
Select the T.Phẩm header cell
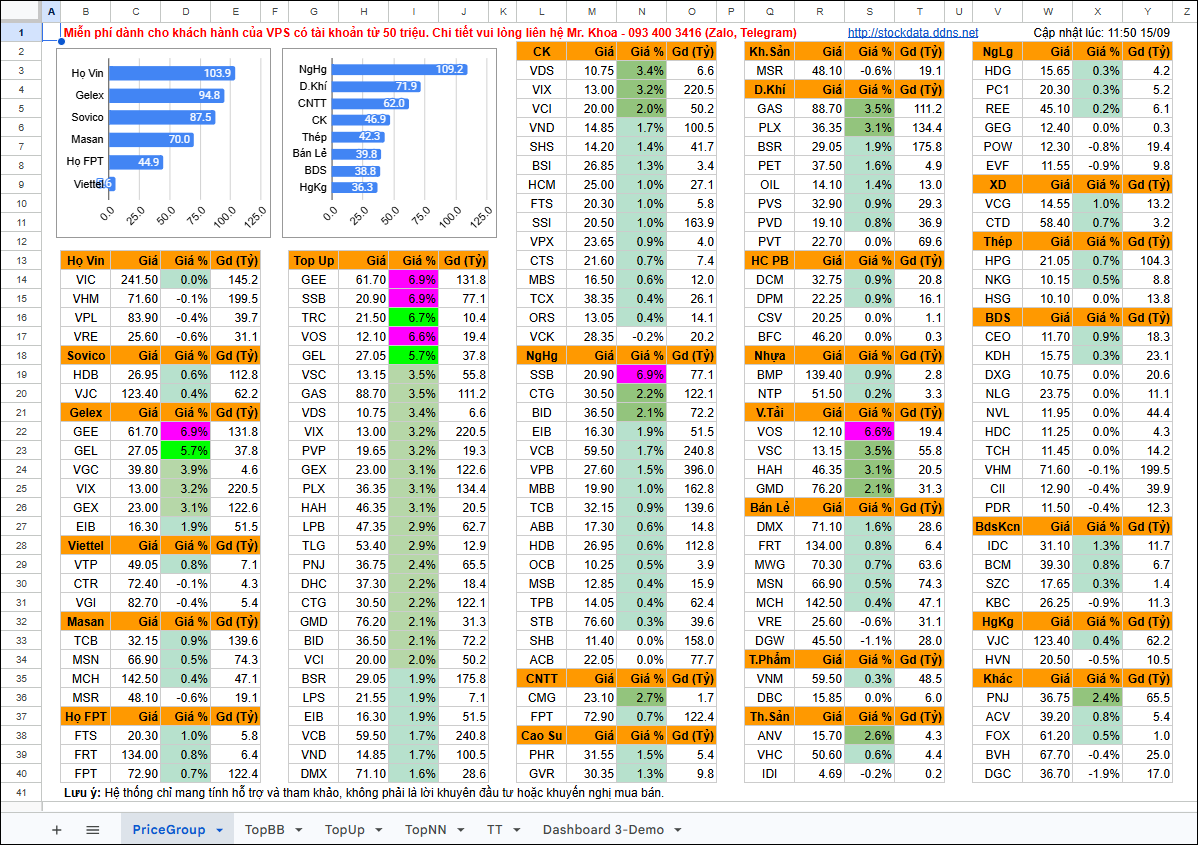[769, 660]
